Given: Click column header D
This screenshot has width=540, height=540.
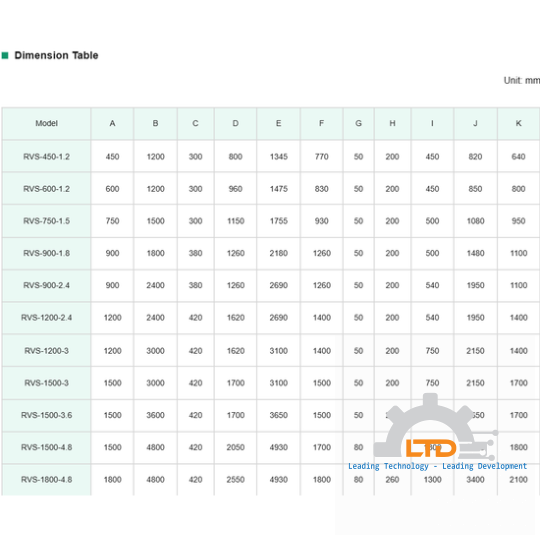Looking at the screenshot, I should point(235,123).
